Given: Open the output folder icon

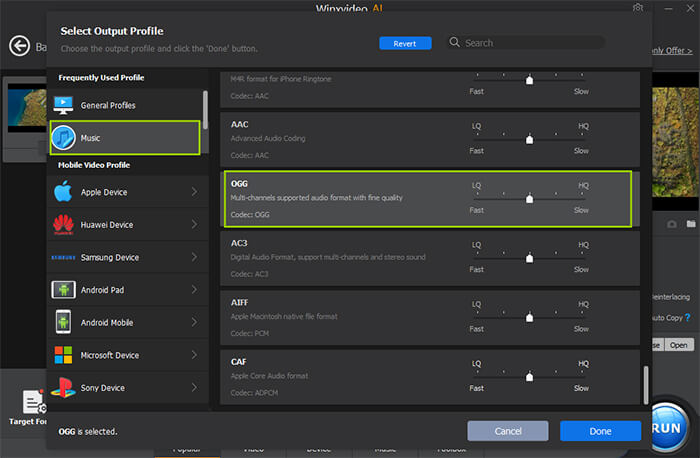Looking at the screenshot, I should tap(691, 224).
